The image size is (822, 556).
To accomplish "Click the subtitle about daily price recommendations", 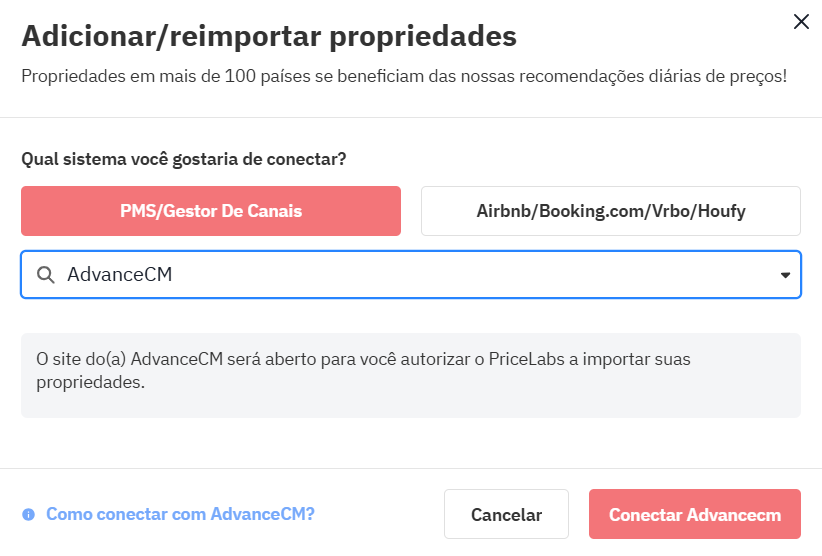I will (x=404, y=76).
